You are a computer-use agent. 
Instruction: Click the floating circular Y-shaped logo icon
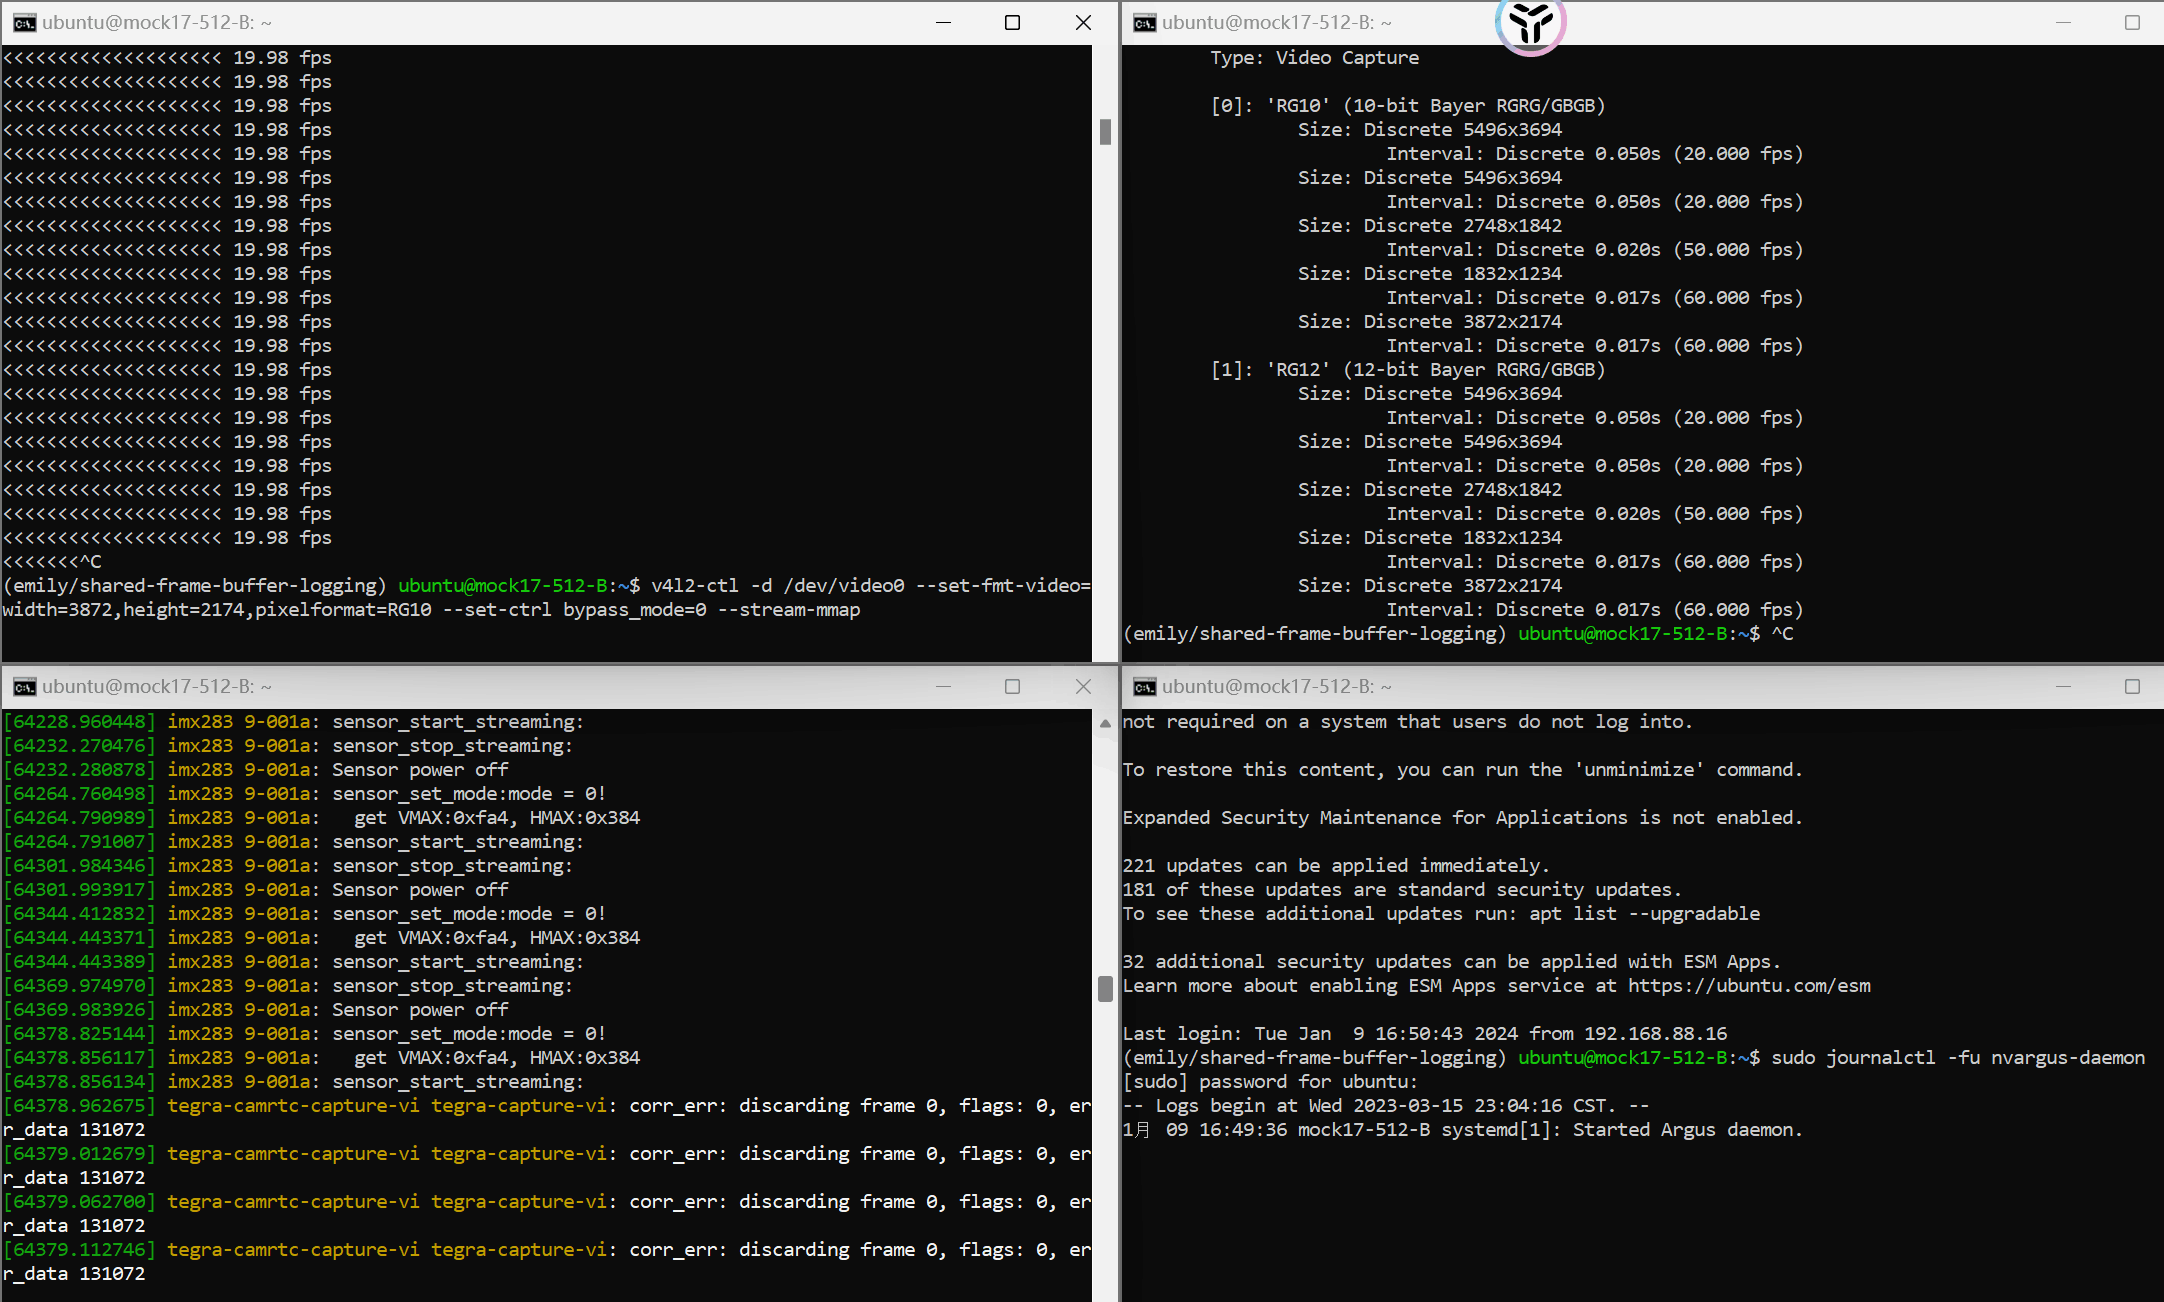point(1530,22)
